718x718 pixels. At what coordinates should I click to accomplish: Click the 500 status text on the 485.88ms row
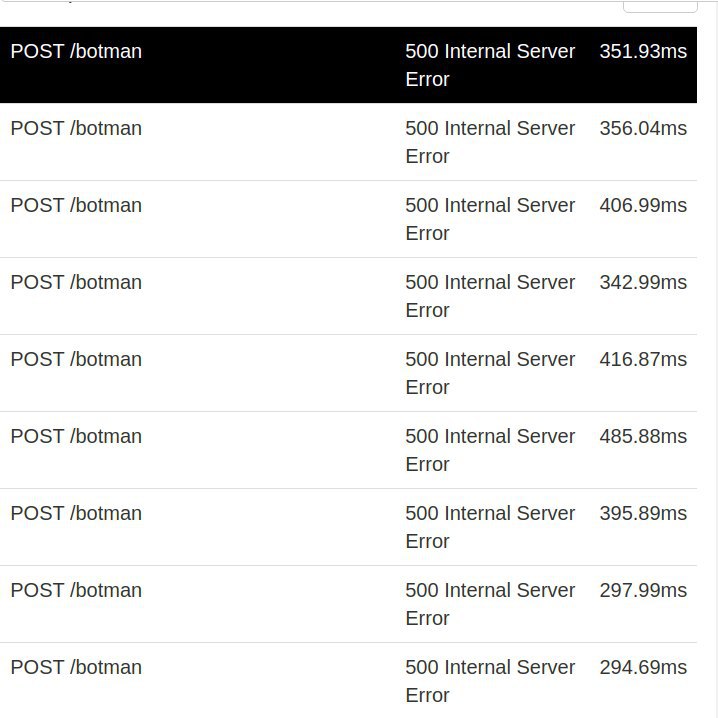coord(490,450)
